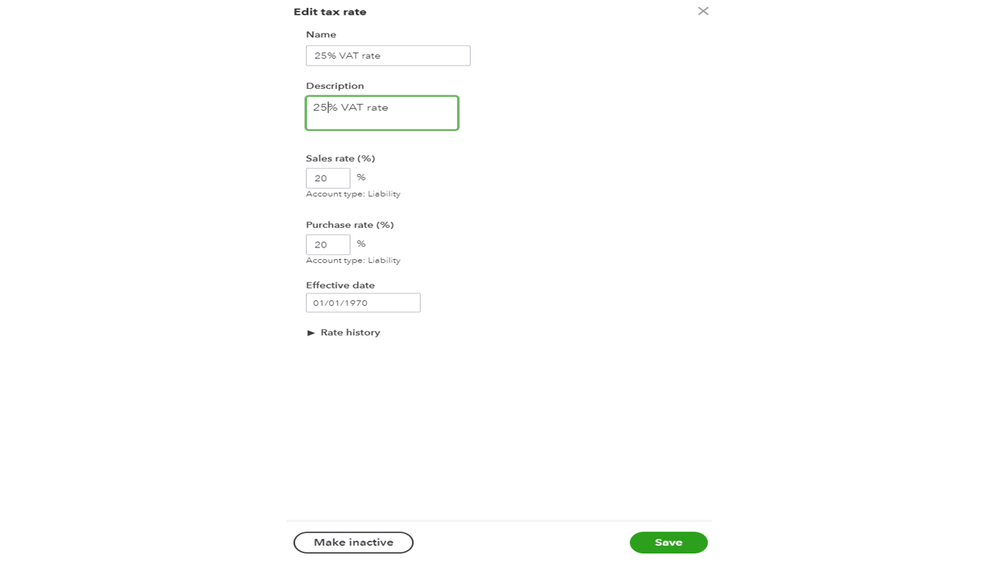Click Account type Liability under Purchase rate
The height and width of the screenshot is (562, 999).
(x=352, y=260)
